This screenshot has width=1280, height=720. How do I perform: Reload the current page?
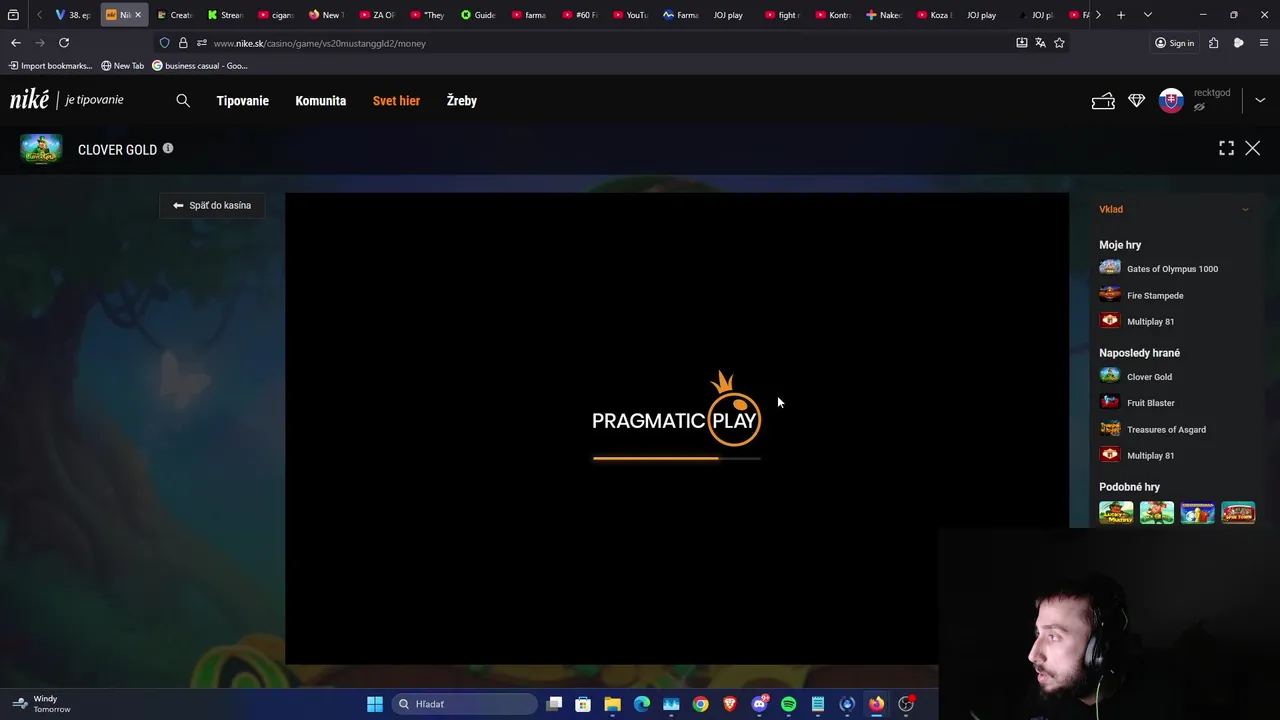click(x=64, y=43)
